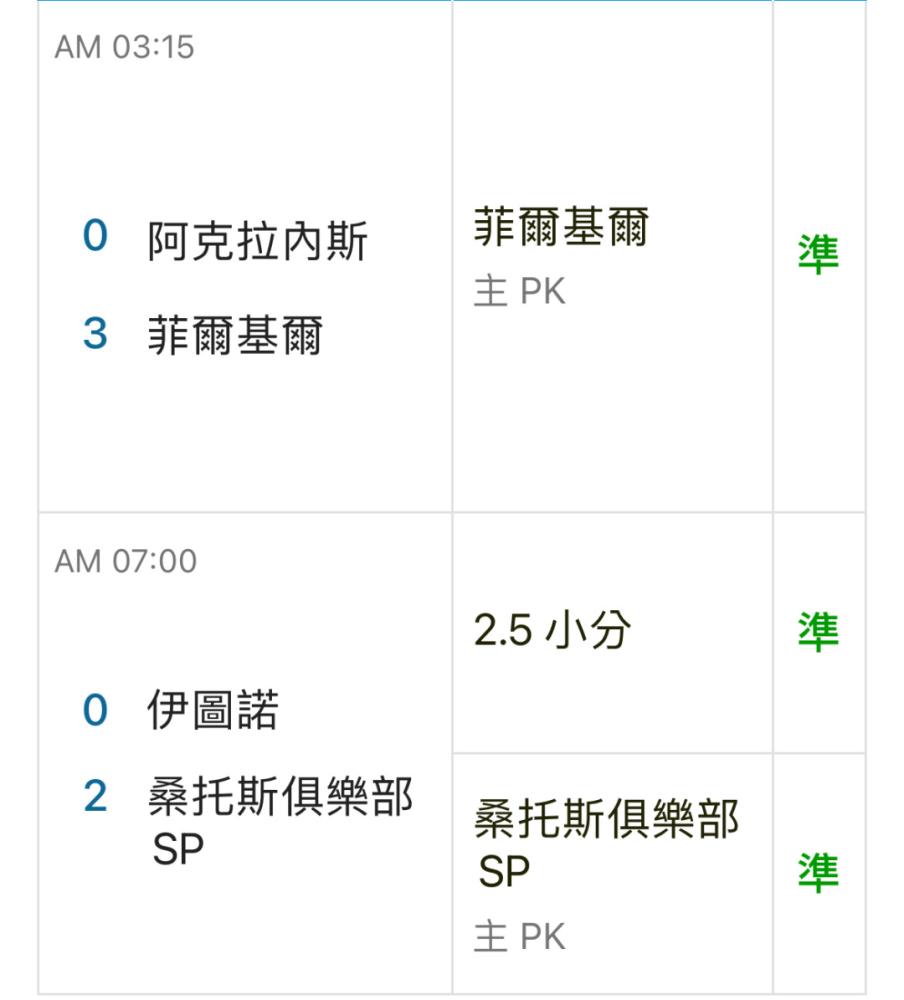Click the score 3 for 菲爾基爾

(95, 334)
